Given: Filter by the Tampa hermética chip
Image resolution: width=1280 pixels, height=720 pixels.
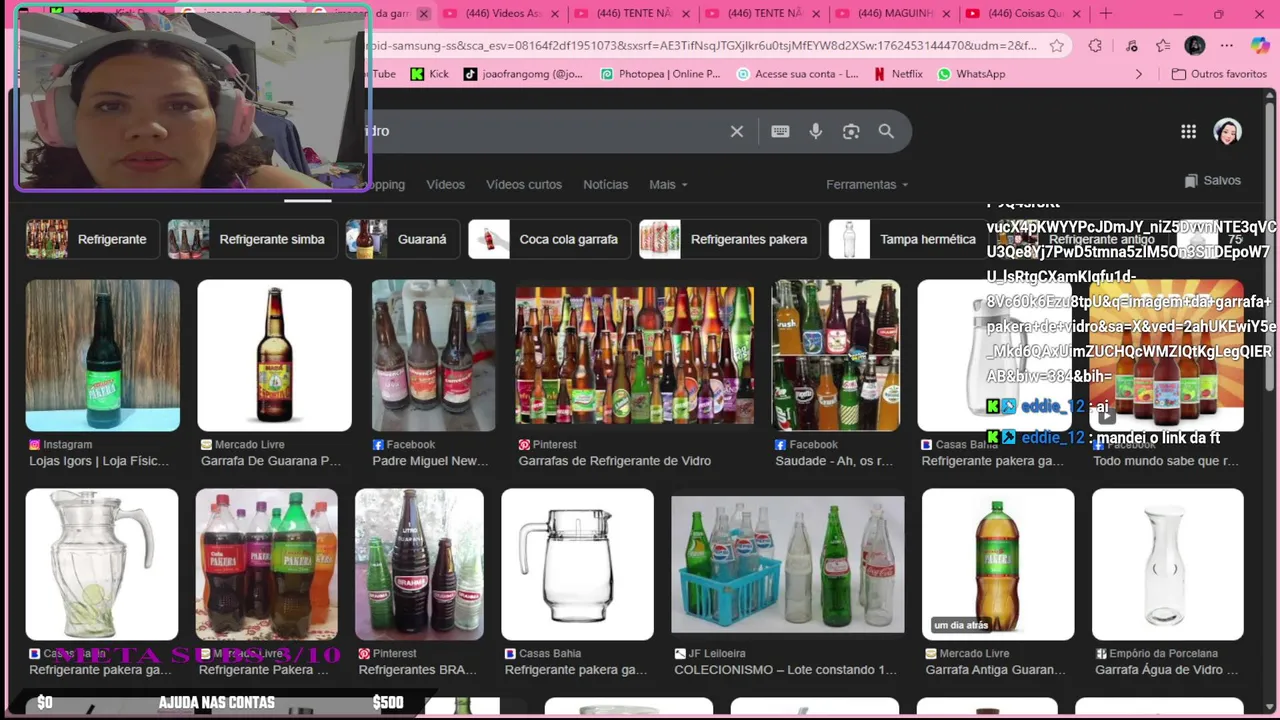Looking at the screenshot, I should point(908,240).
